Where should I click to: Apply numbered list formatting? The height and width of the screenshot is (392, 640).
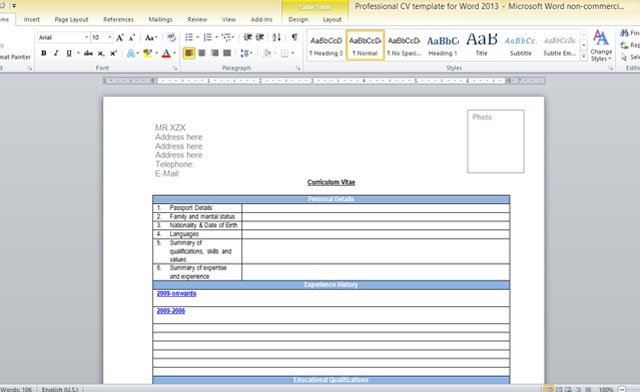[207, 38]
